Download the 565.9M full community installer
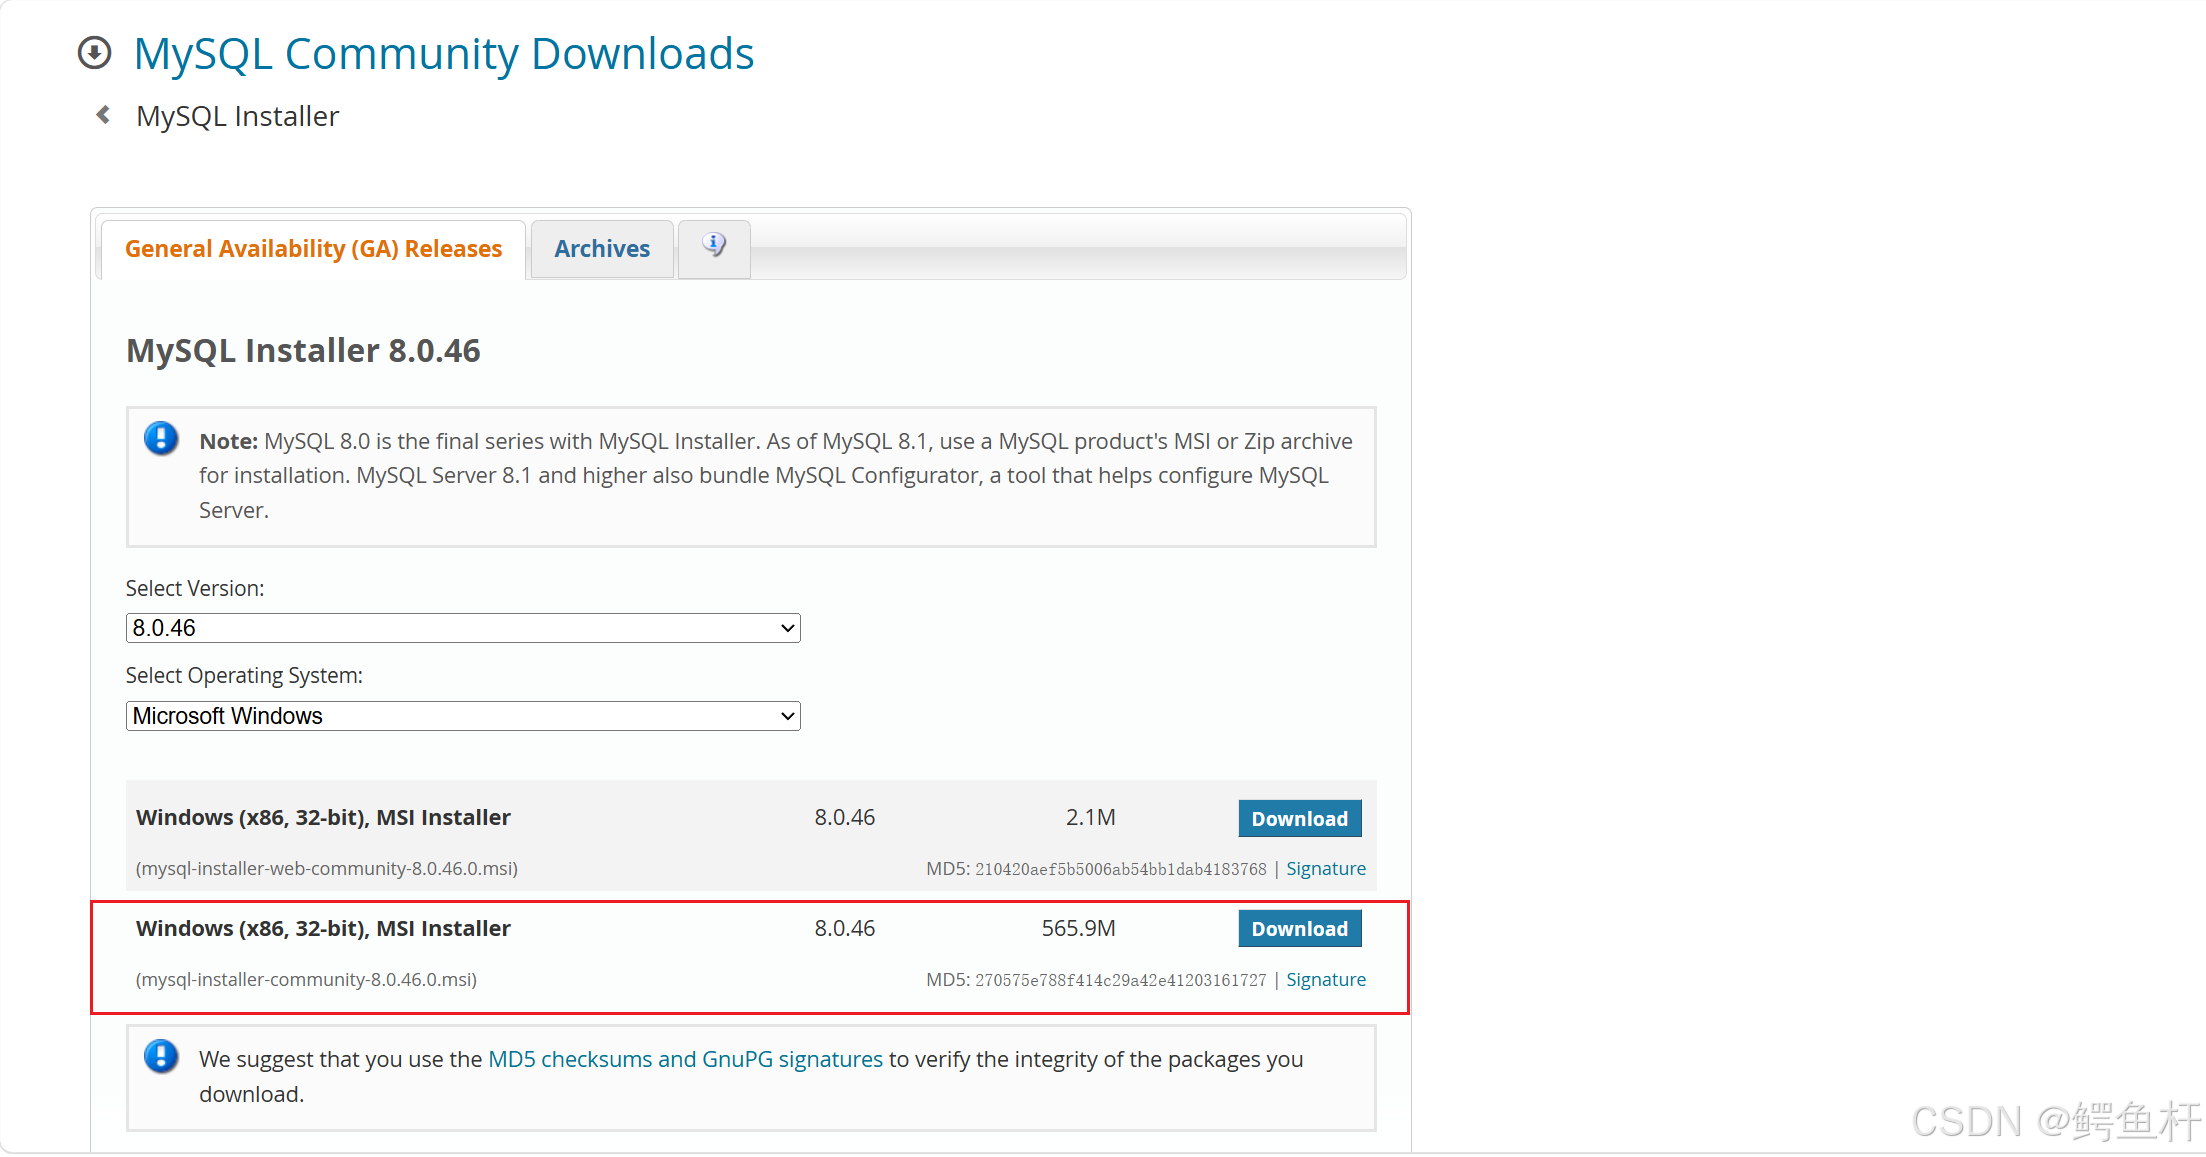Viewport: 2206px width, 1157px height. [1300, 928]
